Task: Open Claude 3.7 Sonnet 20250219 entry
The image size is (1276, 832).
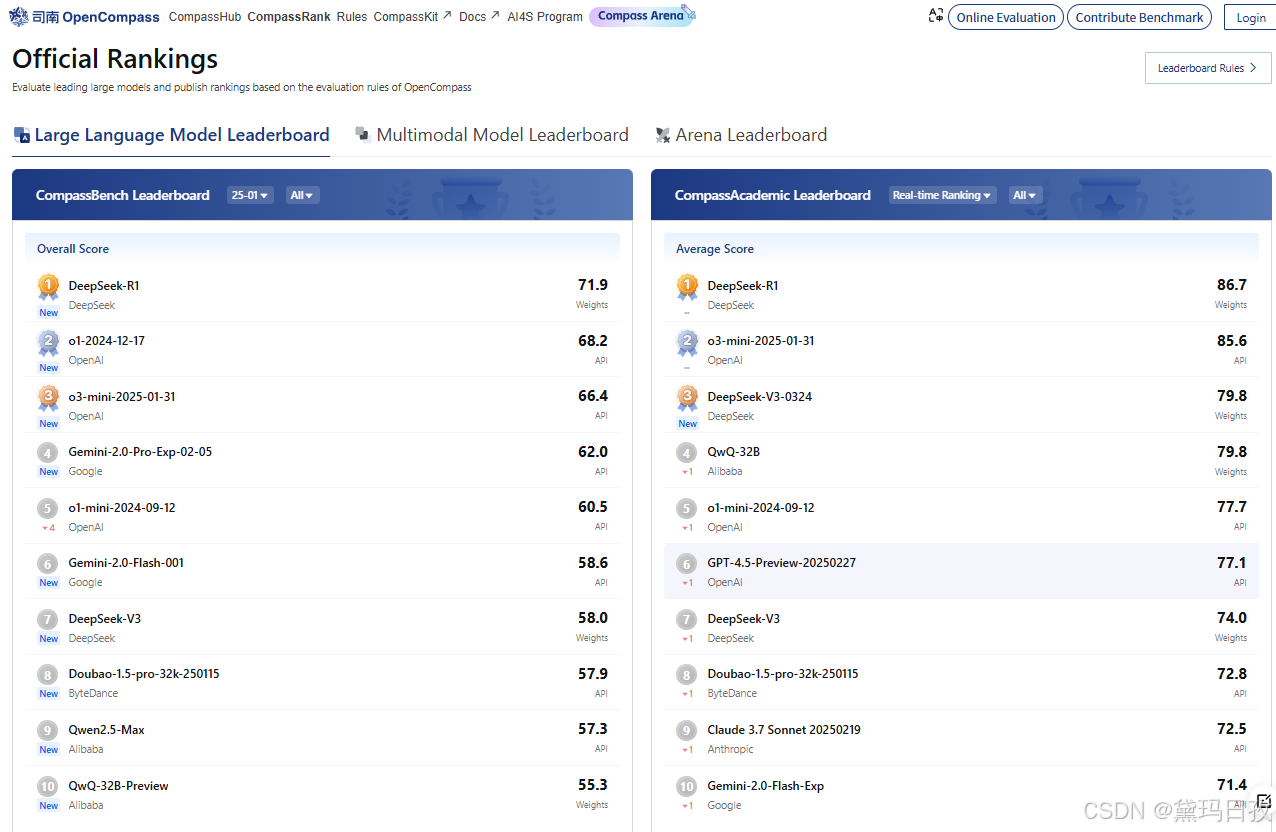Action: tap(961, 738)
